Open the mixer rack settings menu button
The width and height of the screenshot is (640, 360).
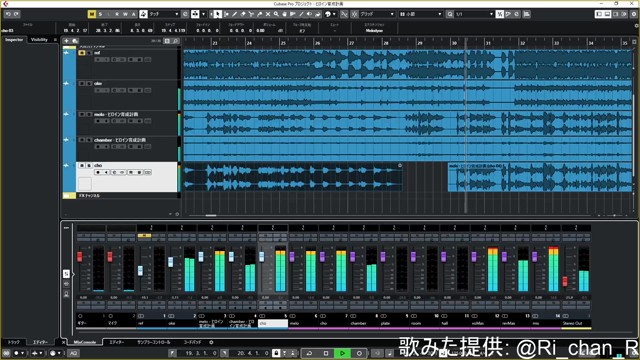pos(66,228)
